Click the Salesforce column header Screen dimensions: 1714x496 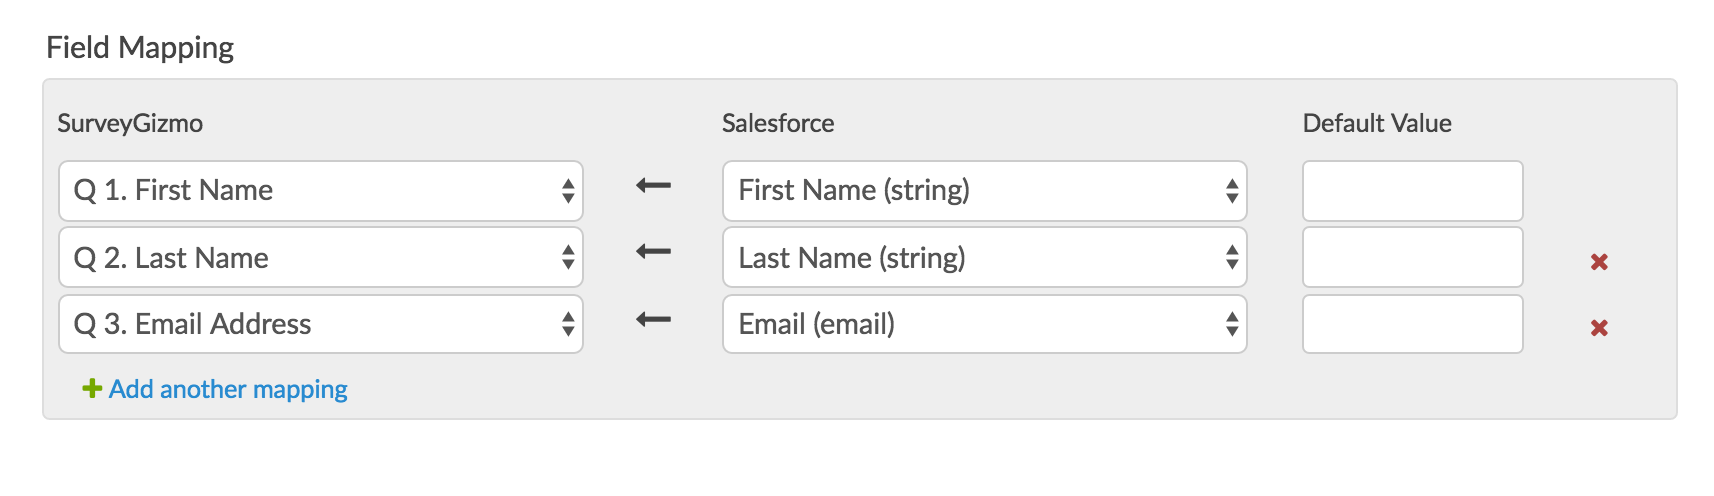pyautogui.click(x=778, y=123)
